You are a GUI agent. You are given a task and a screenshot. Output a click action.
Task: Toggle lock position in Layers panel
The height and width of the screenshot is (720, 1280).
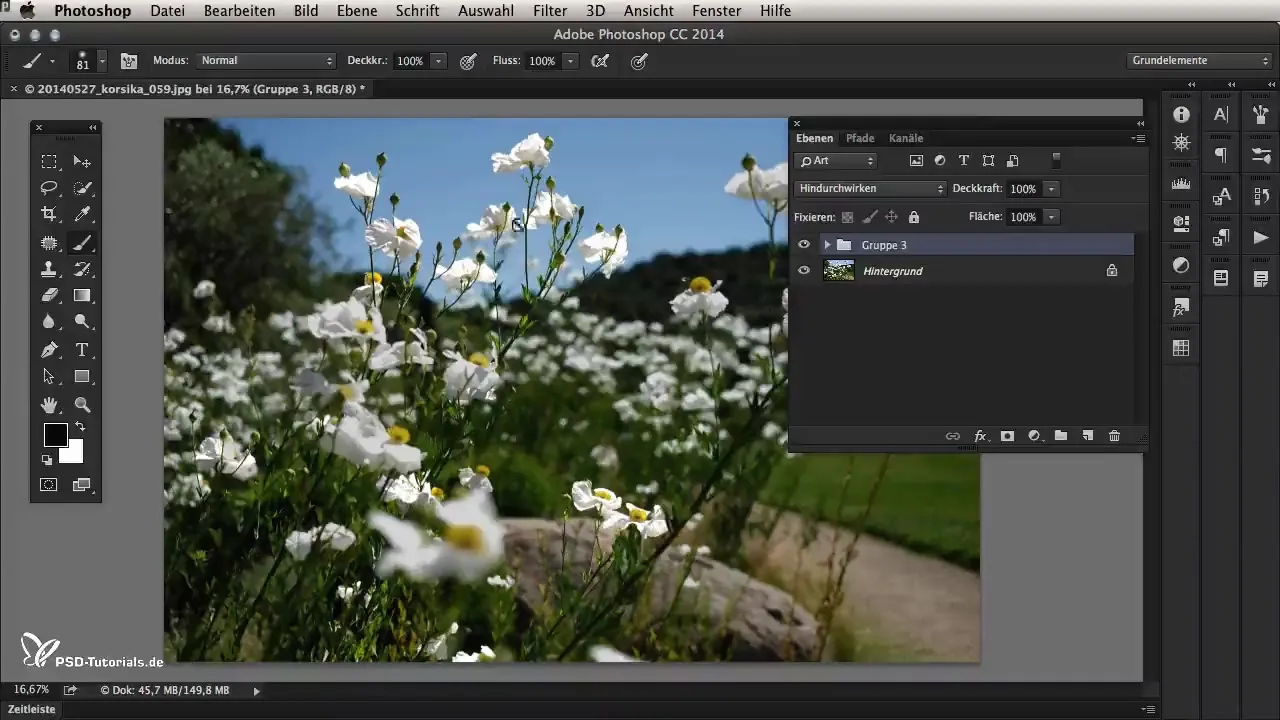coord(891,216)
